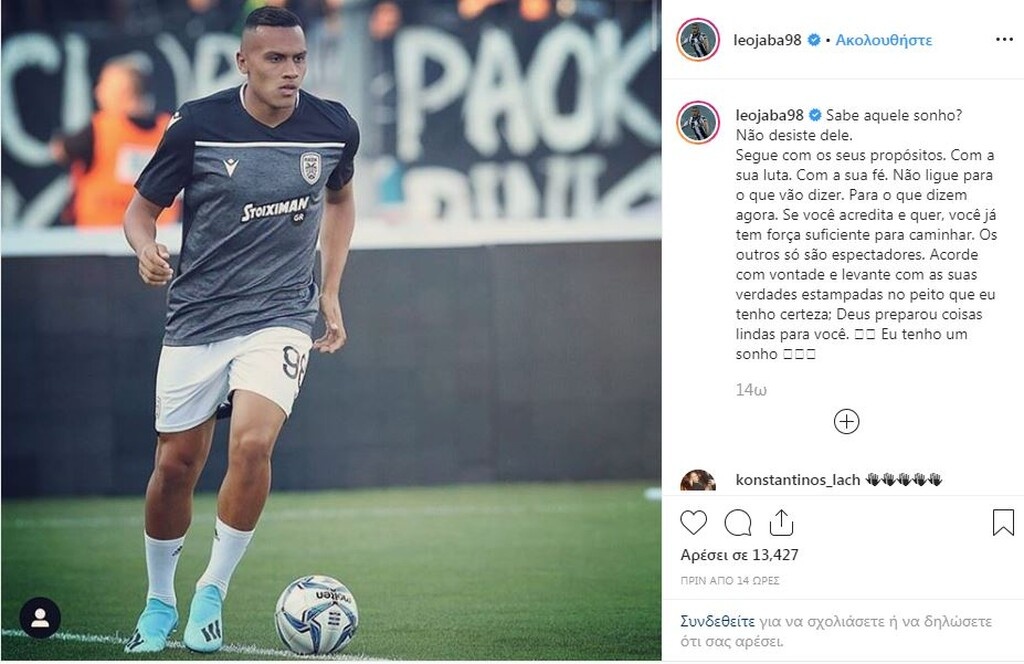This screenshot has height=664, width=1024.
Task: Open leojaba98 username in caption
Action: [769, 115]
